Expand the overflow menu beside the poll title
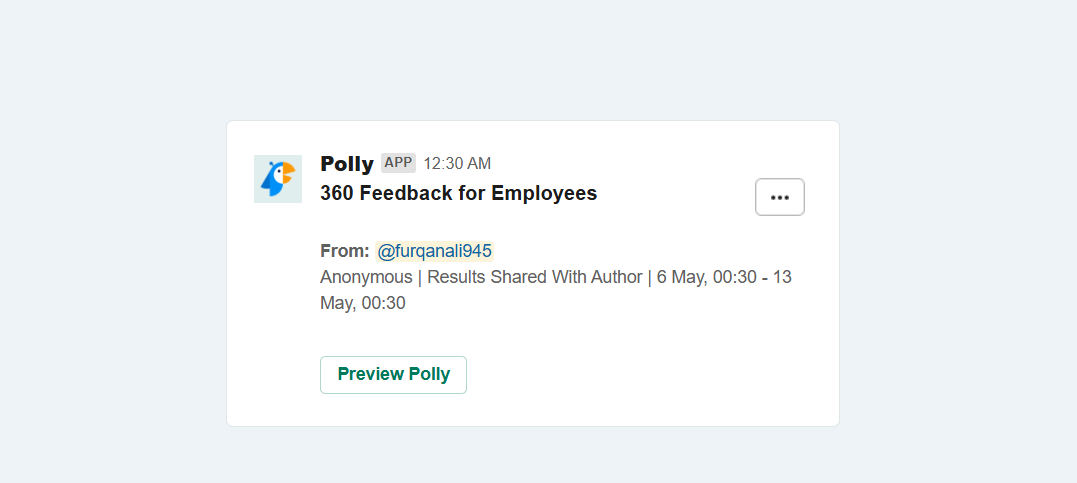Viewport: 1077px width, 483px height. point(780,197)
